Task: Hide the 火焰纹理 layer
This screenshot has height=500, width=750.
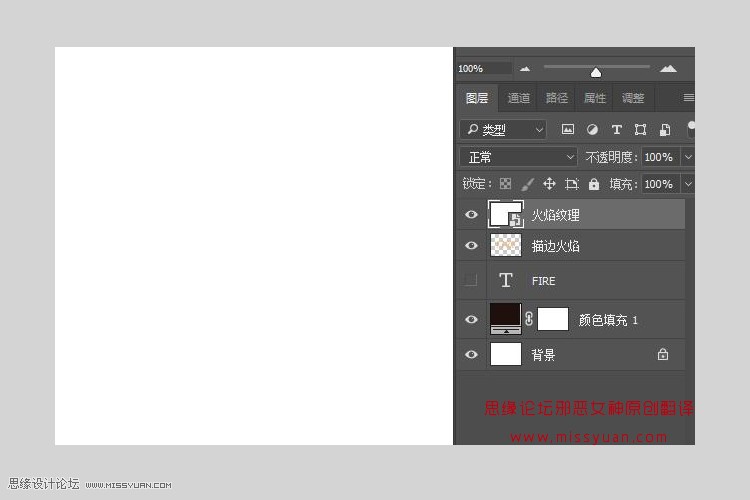Action: [x=471, y=214]
